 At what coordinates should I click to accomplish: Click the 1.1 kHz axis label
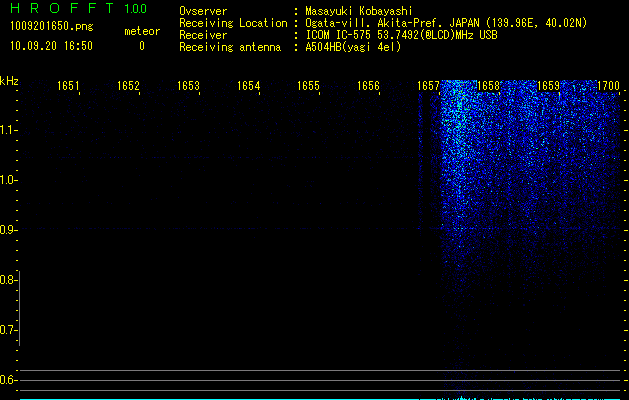coord(8,130)
